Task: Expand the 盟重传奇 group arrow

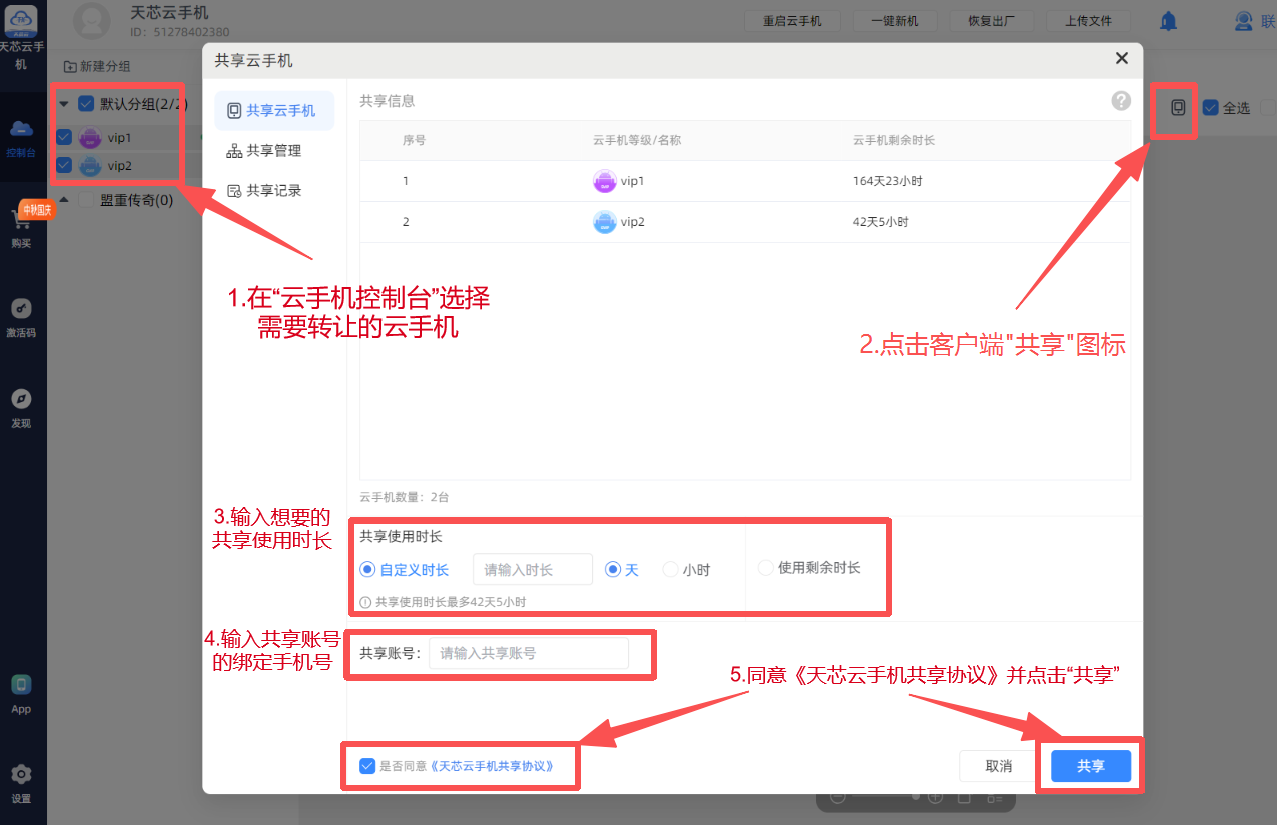Action: [x=64, y=200]
